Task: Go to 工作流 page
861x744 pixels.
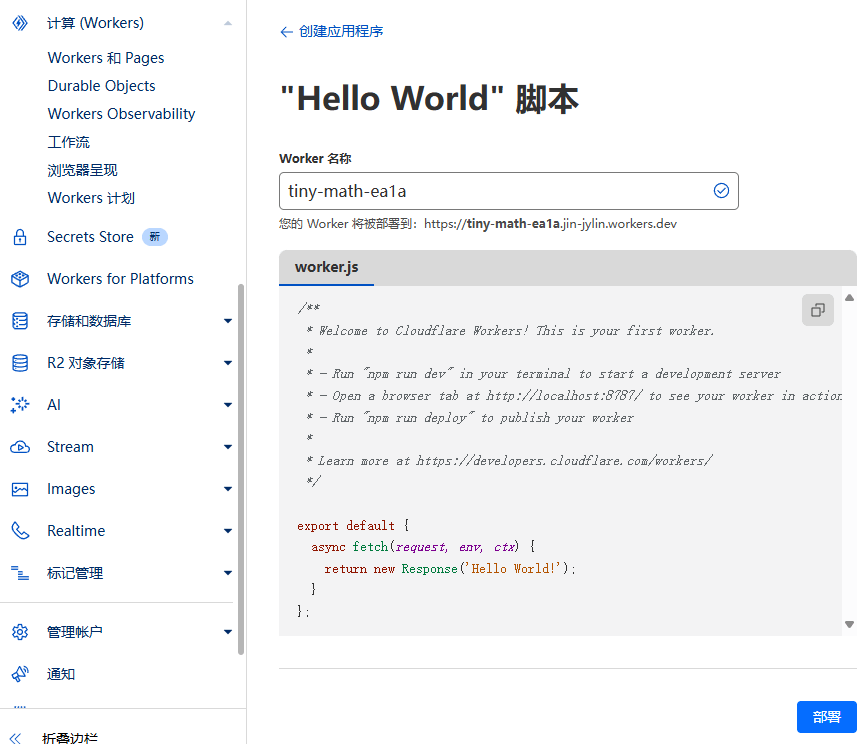Action: (69, 142)
